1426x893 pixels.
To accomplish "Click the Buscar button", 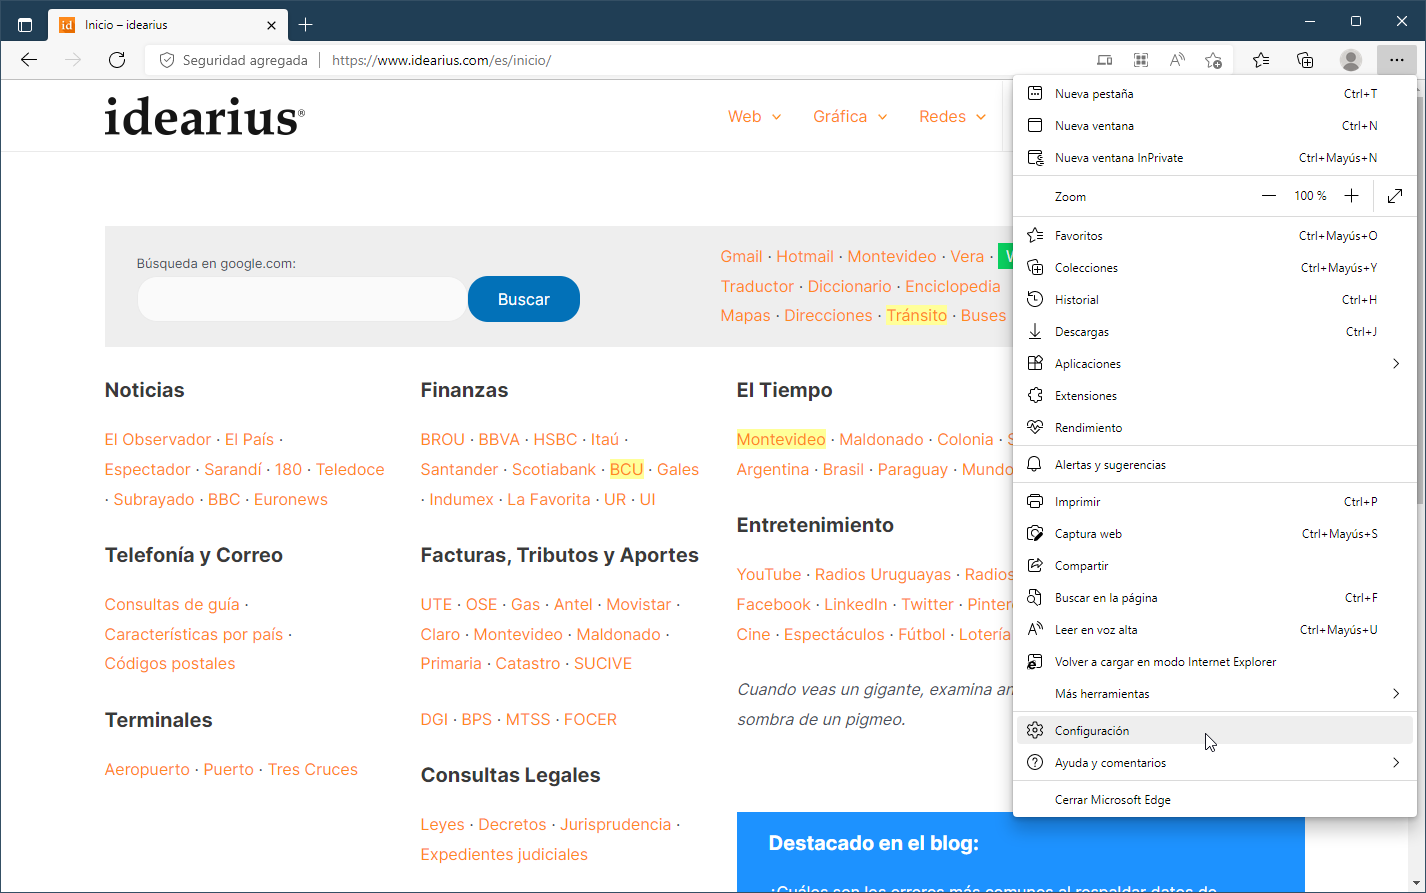I will click(524, 299).
